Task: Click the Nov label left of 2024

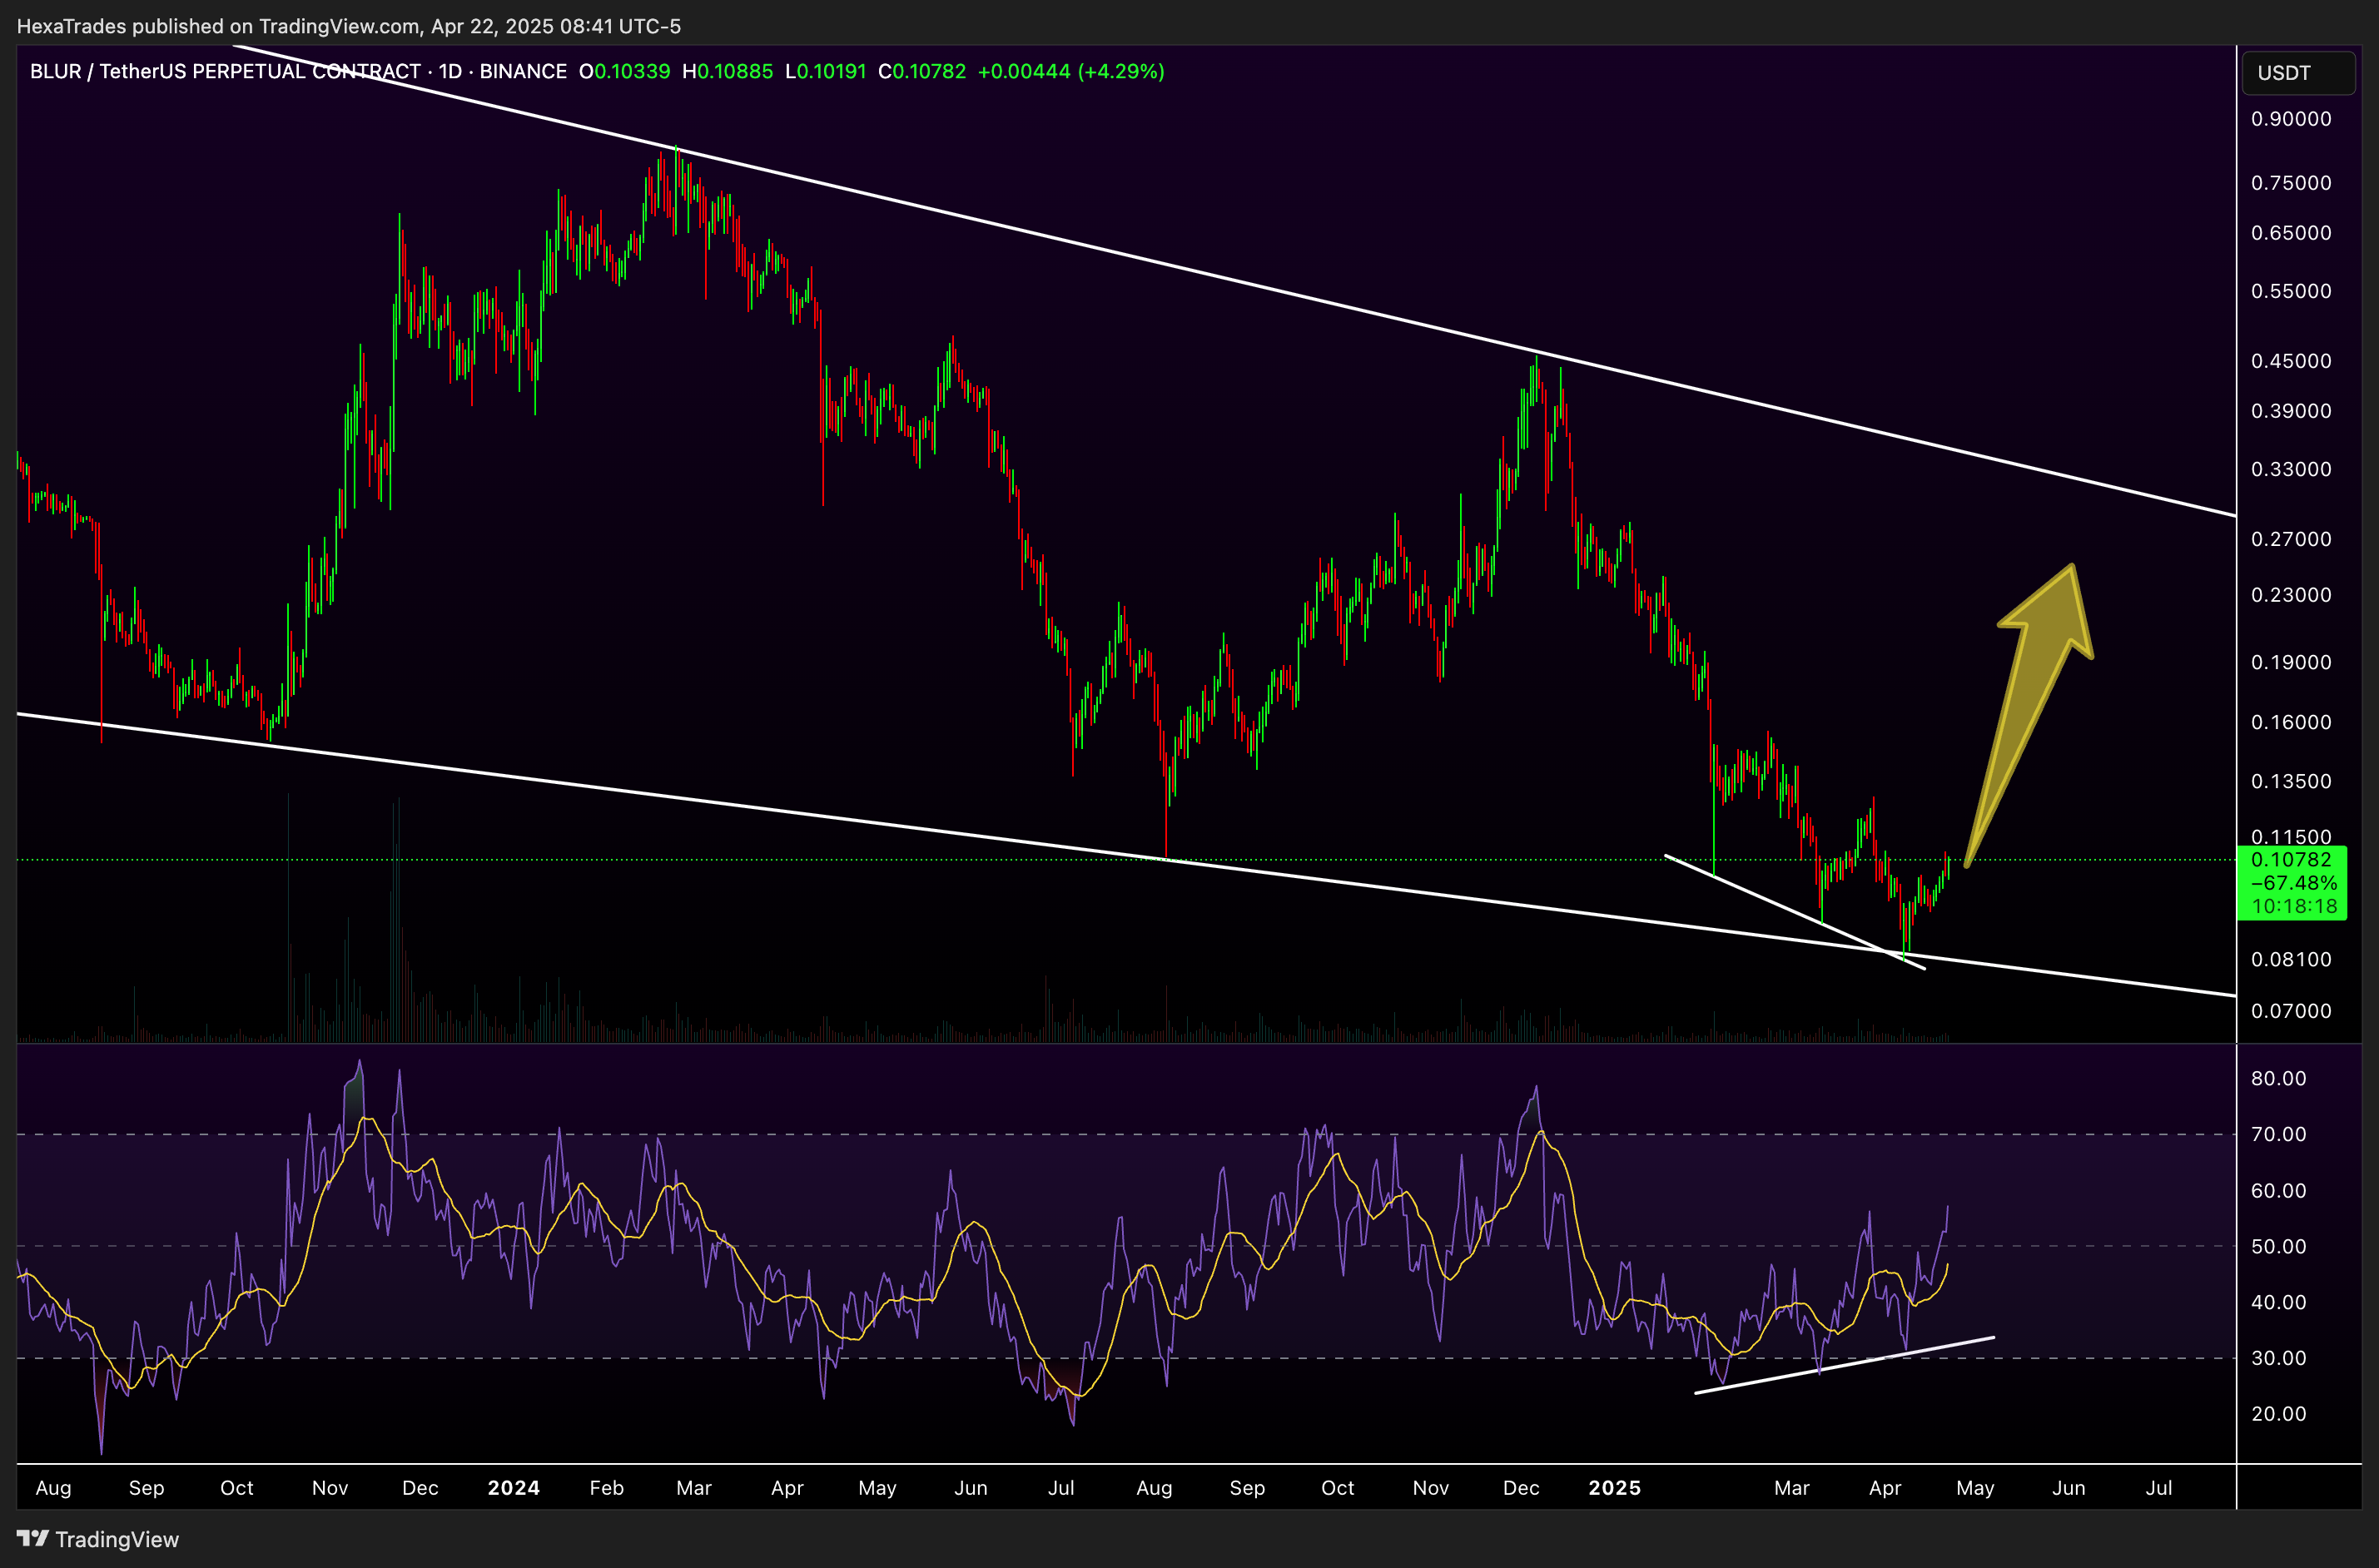Action: (x=330, y=1488)
